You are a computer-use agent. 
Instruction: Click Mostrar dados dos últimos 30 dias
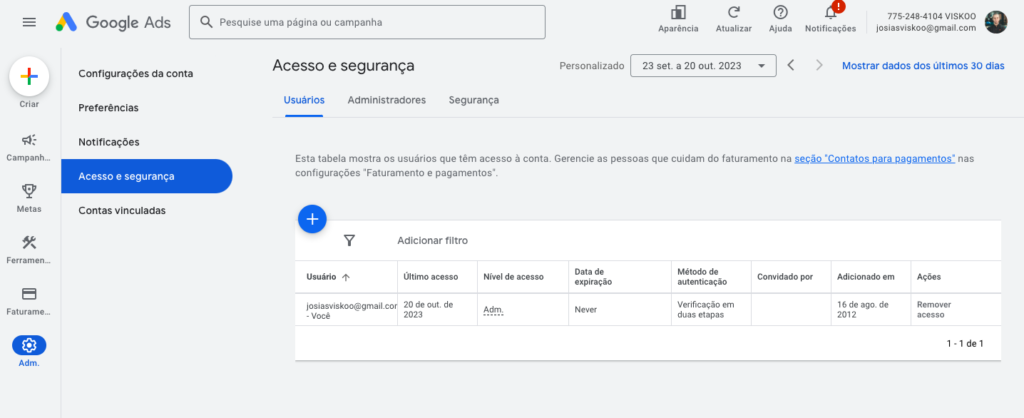[x=923, y=66]
